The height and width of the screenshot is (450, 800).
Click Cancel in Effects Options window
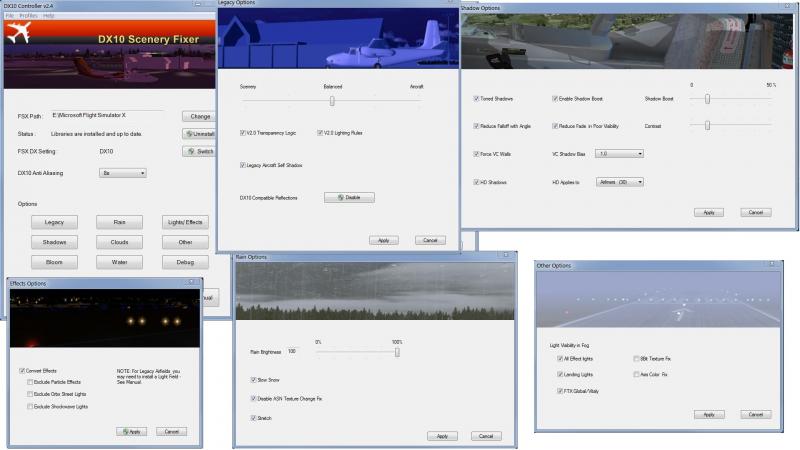pos(171,432)
